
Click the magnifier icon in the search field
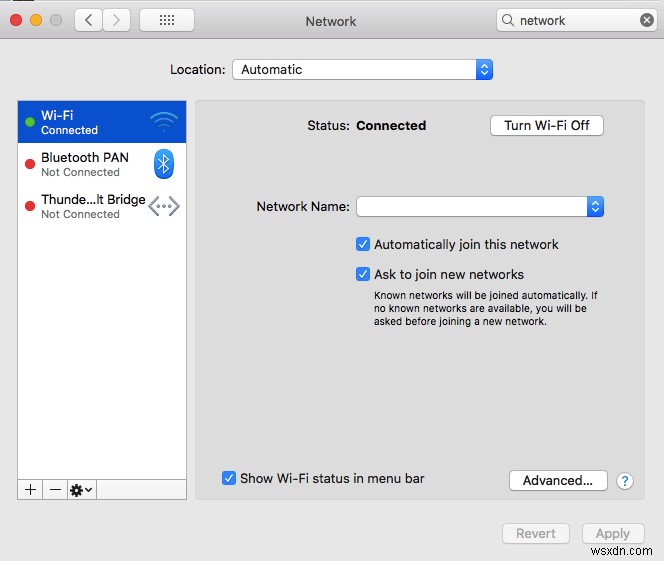(x=507, y=20)
